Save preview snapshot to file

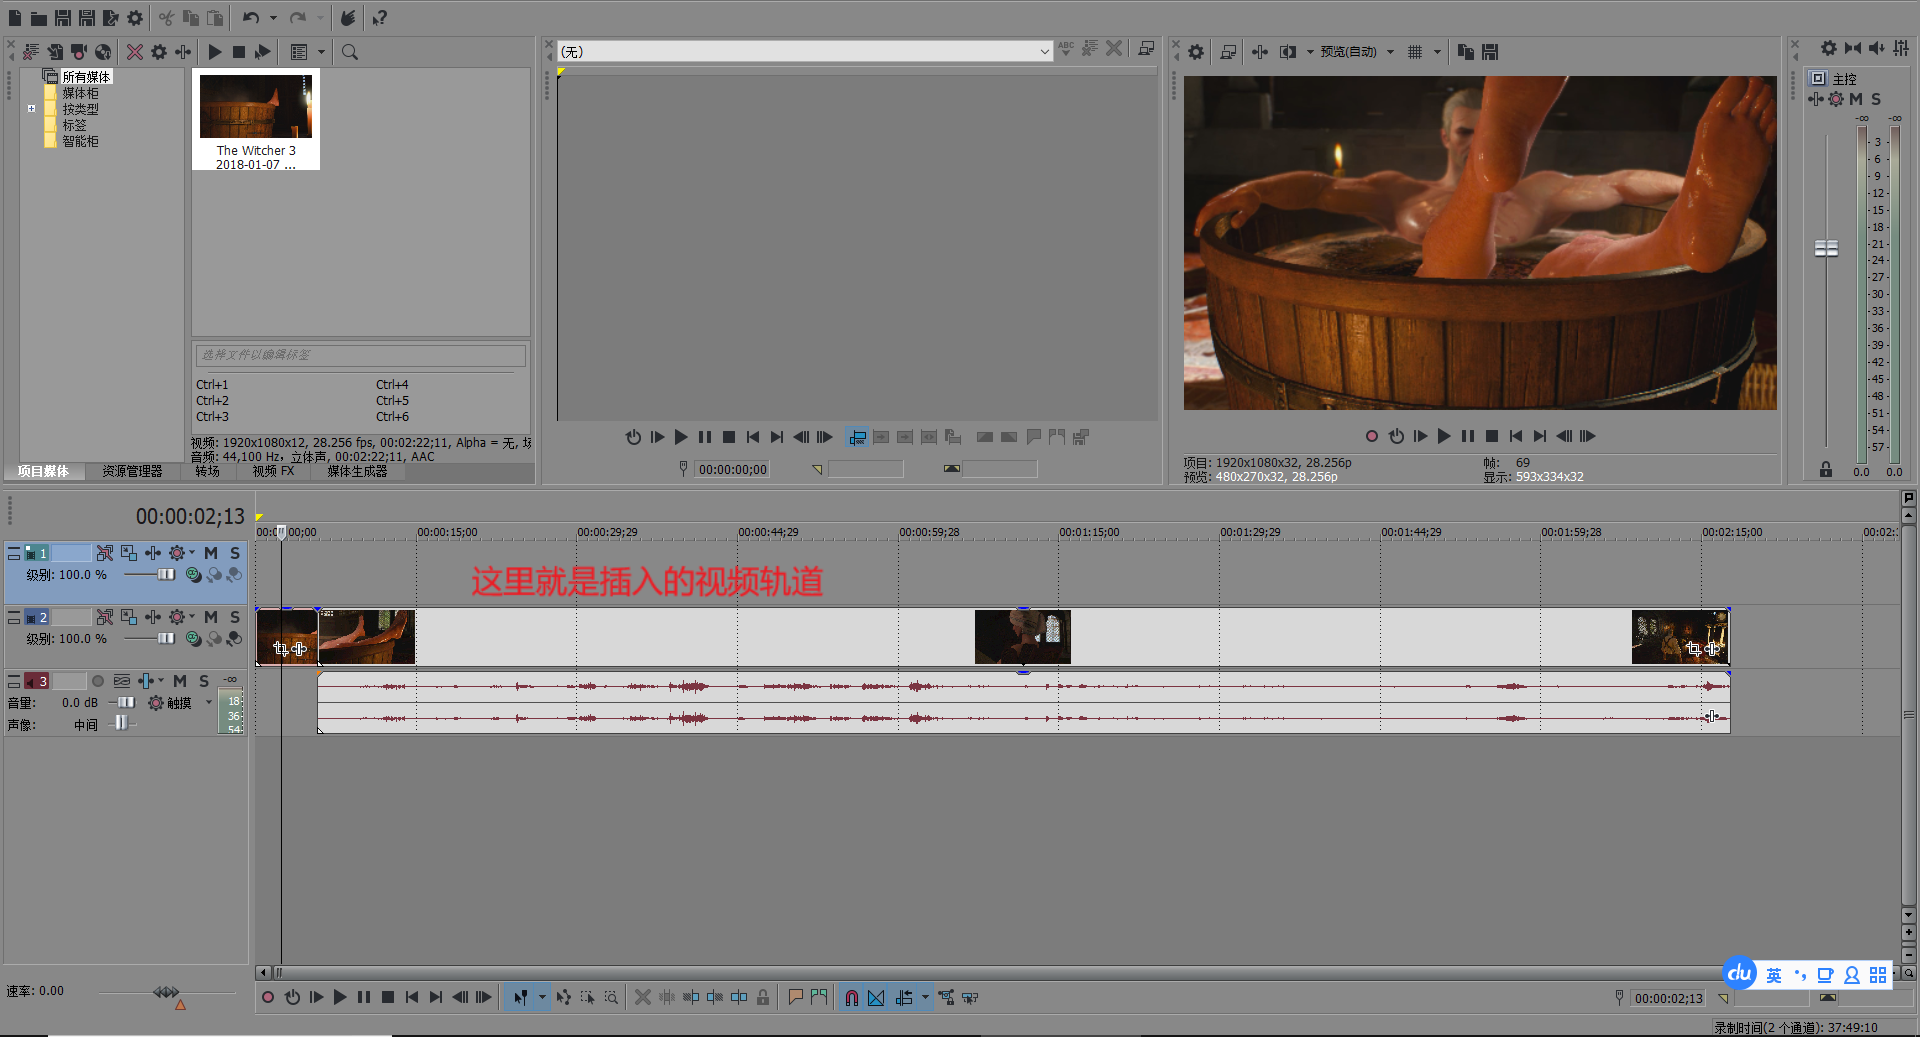coord(1490,52)
